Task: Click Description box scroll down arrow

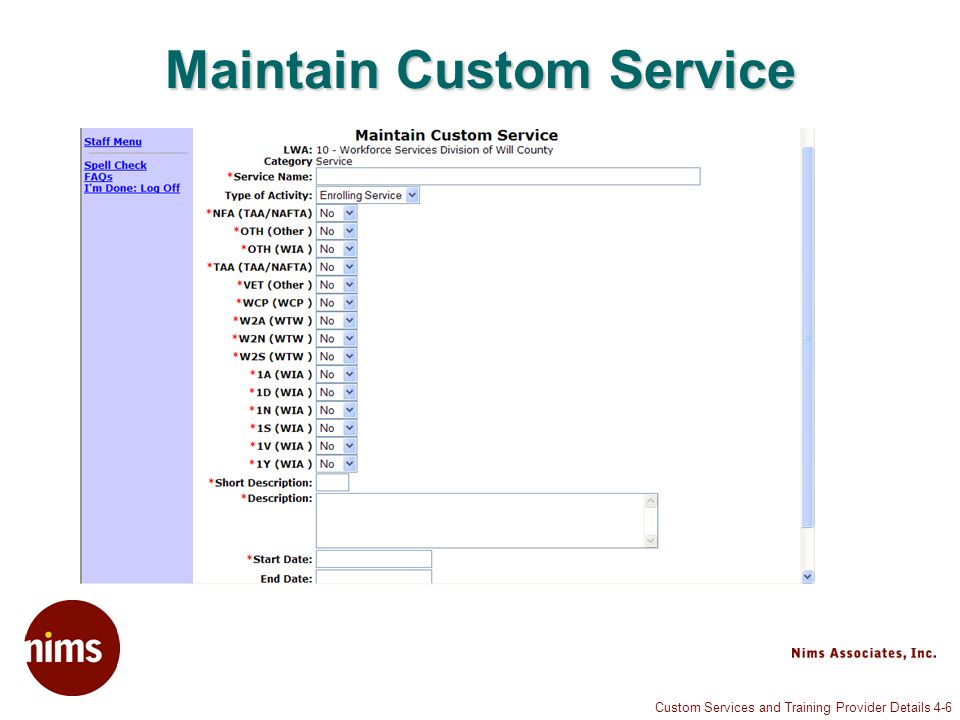Action: (x=650, y=540)
